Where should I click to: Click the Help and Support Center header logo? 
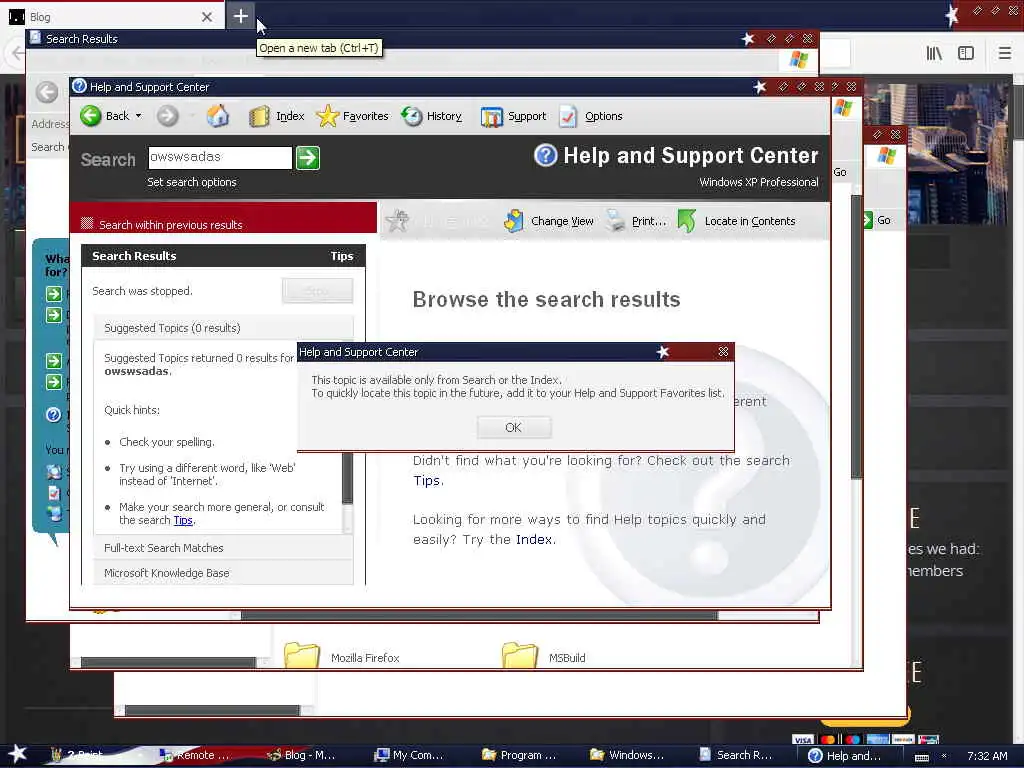pyautogui.click(x=545, y=155)
